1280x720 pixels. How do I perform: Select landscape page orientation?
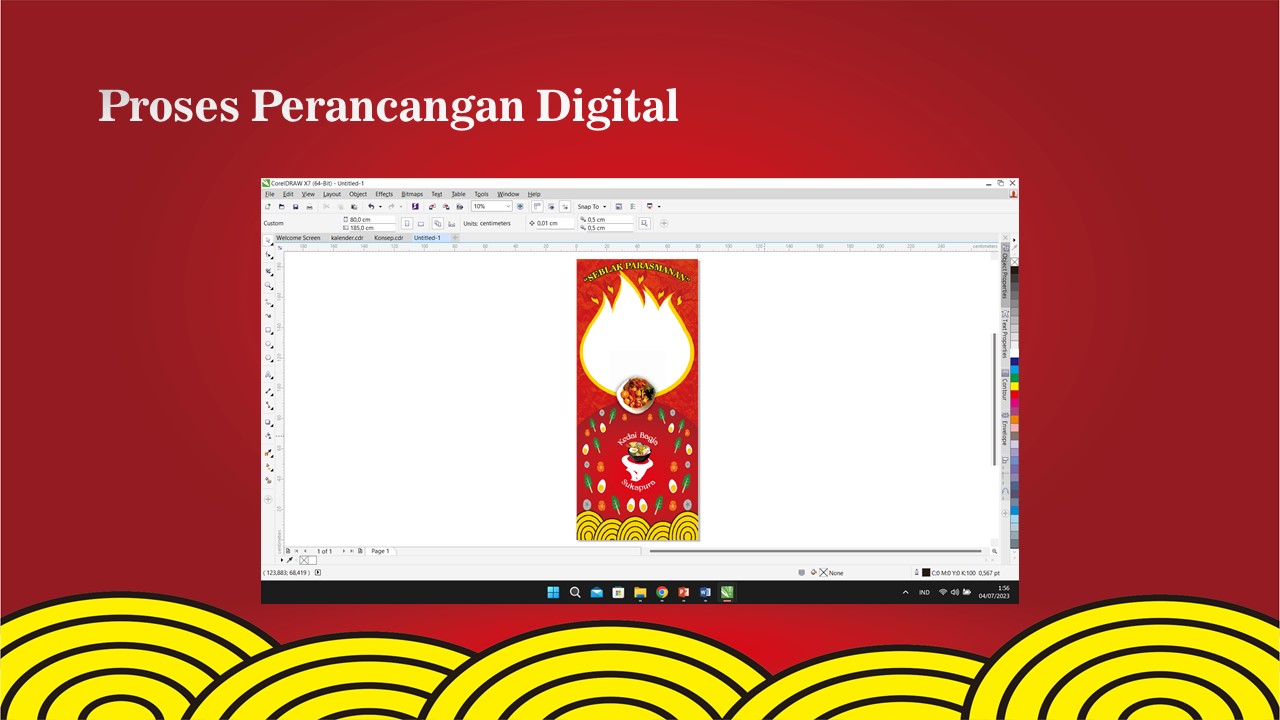pyautogui.click(x=421, y=223)
